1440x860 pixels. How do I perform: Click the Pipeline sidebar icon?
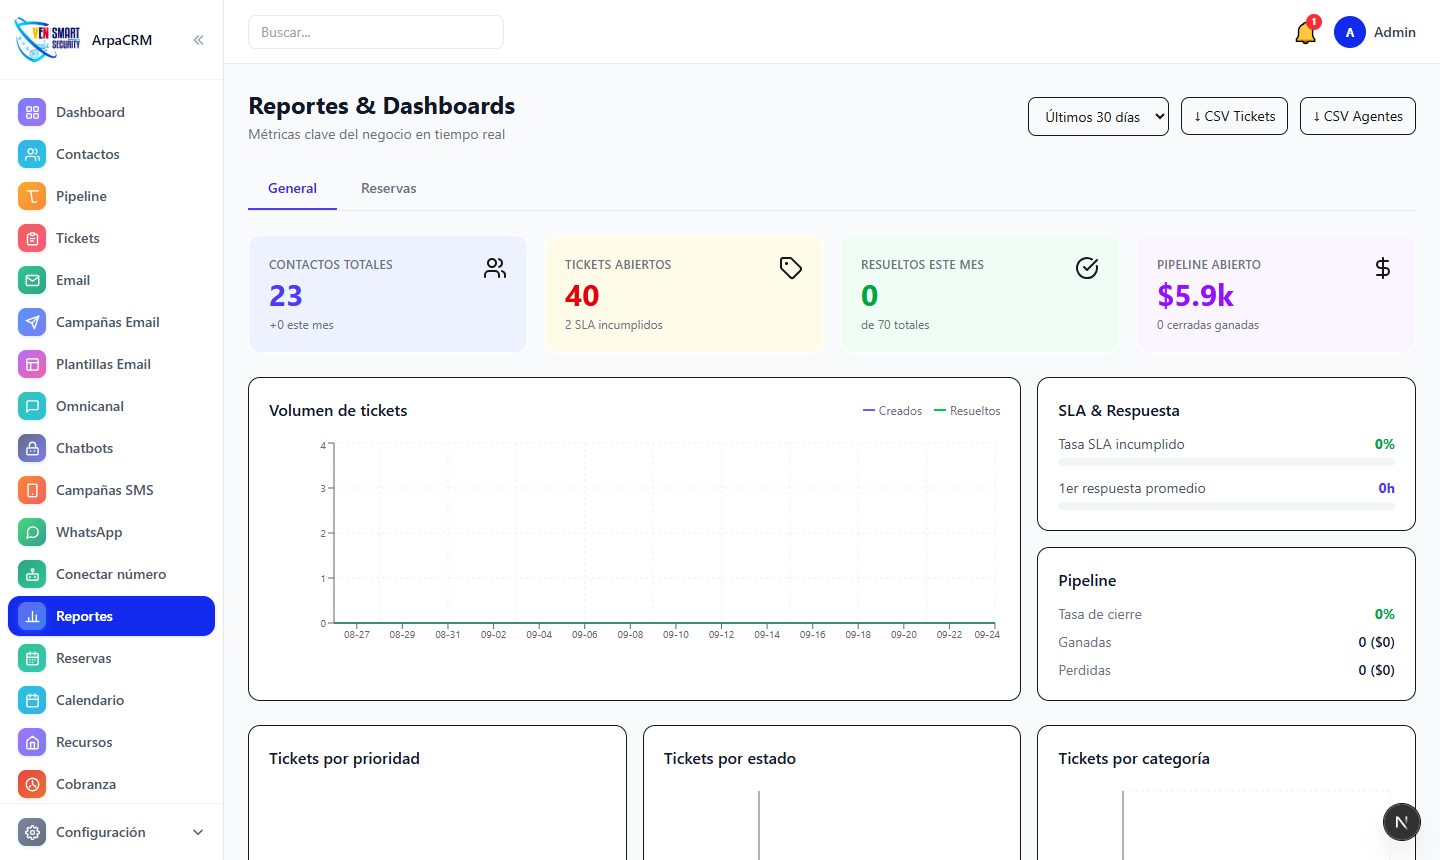pos(32,196)
